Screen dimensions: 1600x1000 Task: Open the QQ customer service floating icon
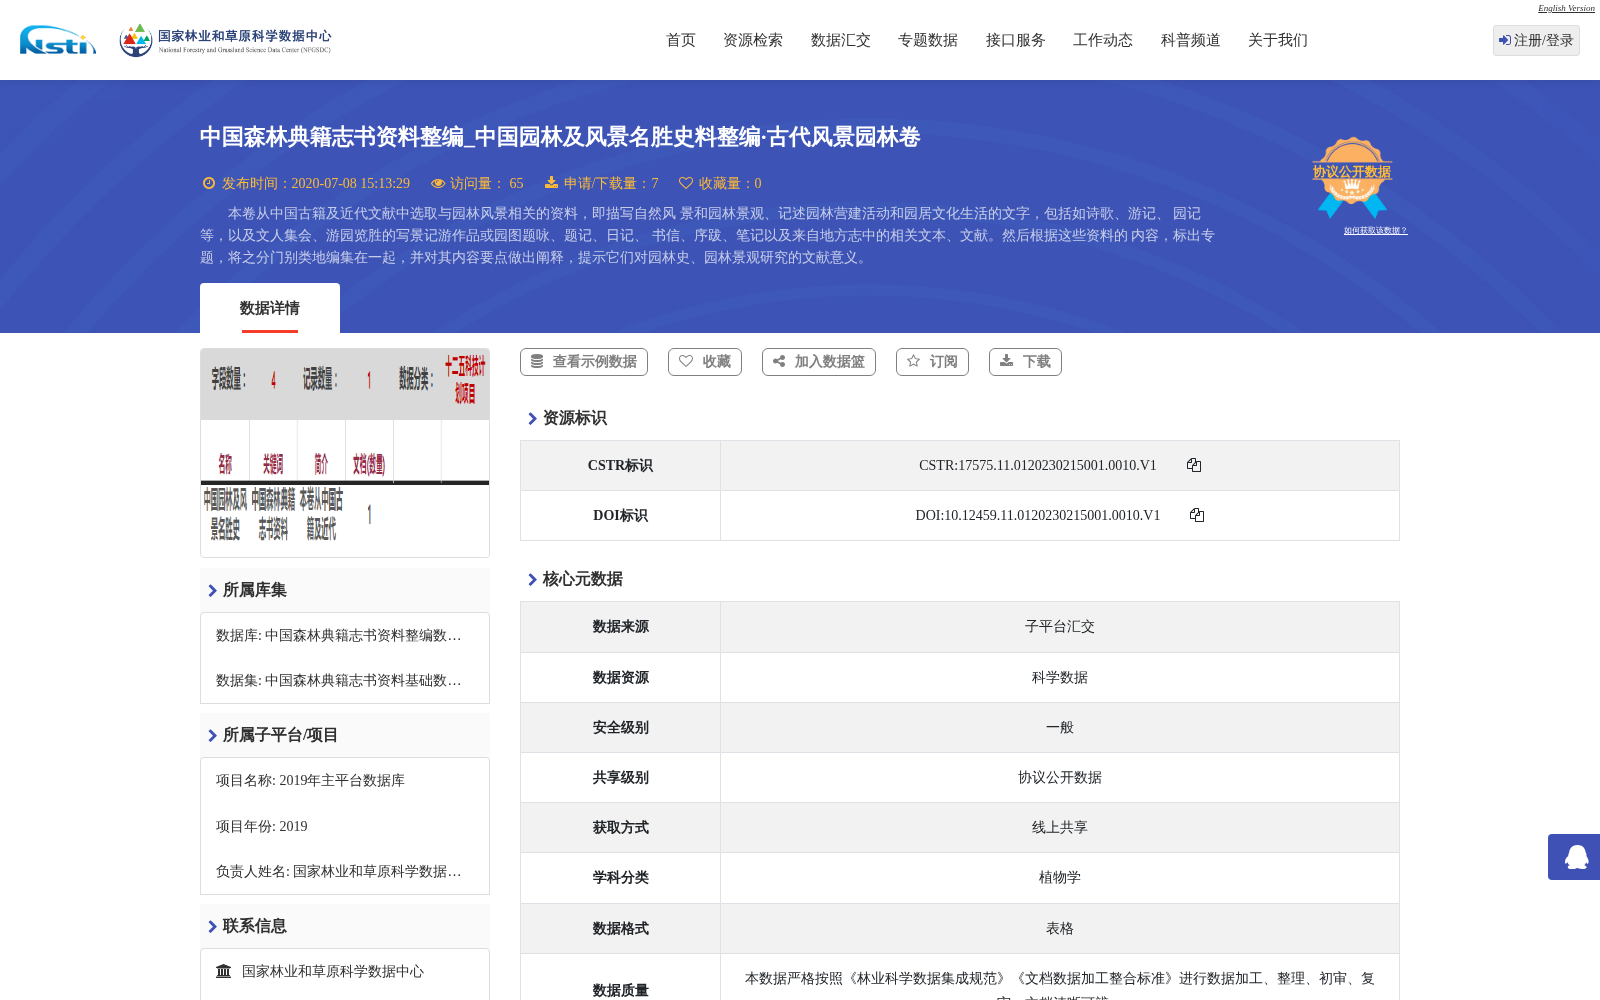tap(1574, 857)
